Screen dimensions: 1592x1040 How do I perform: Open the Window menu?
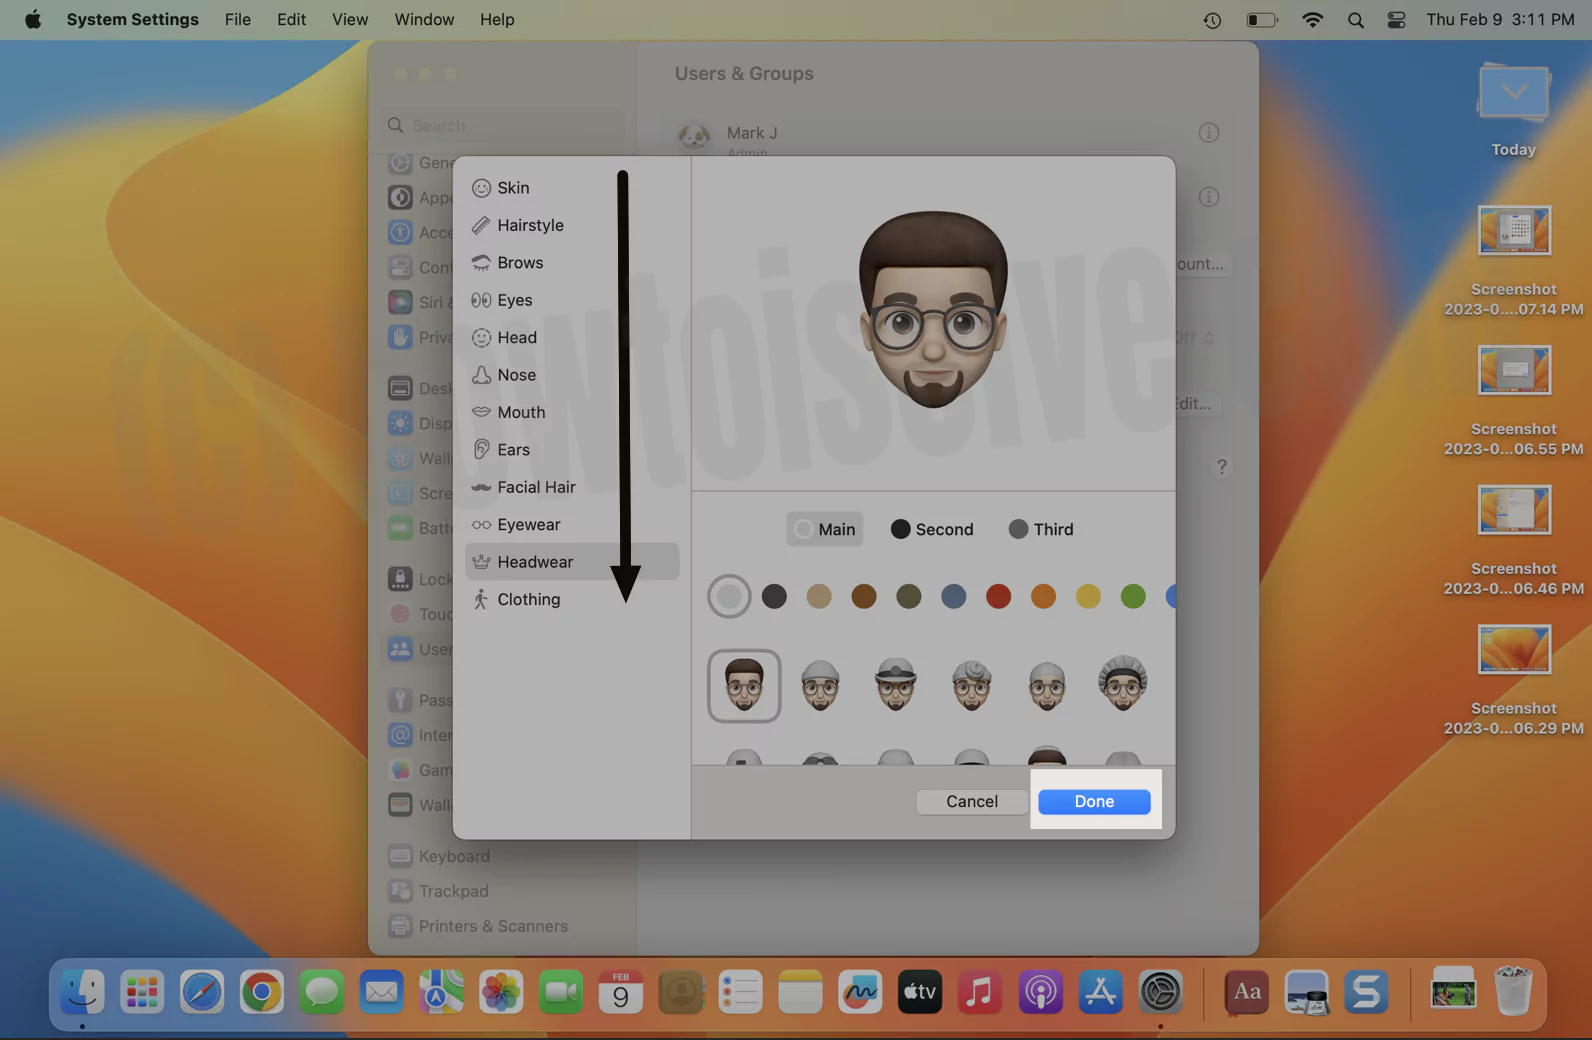click(x=424, y=19)
